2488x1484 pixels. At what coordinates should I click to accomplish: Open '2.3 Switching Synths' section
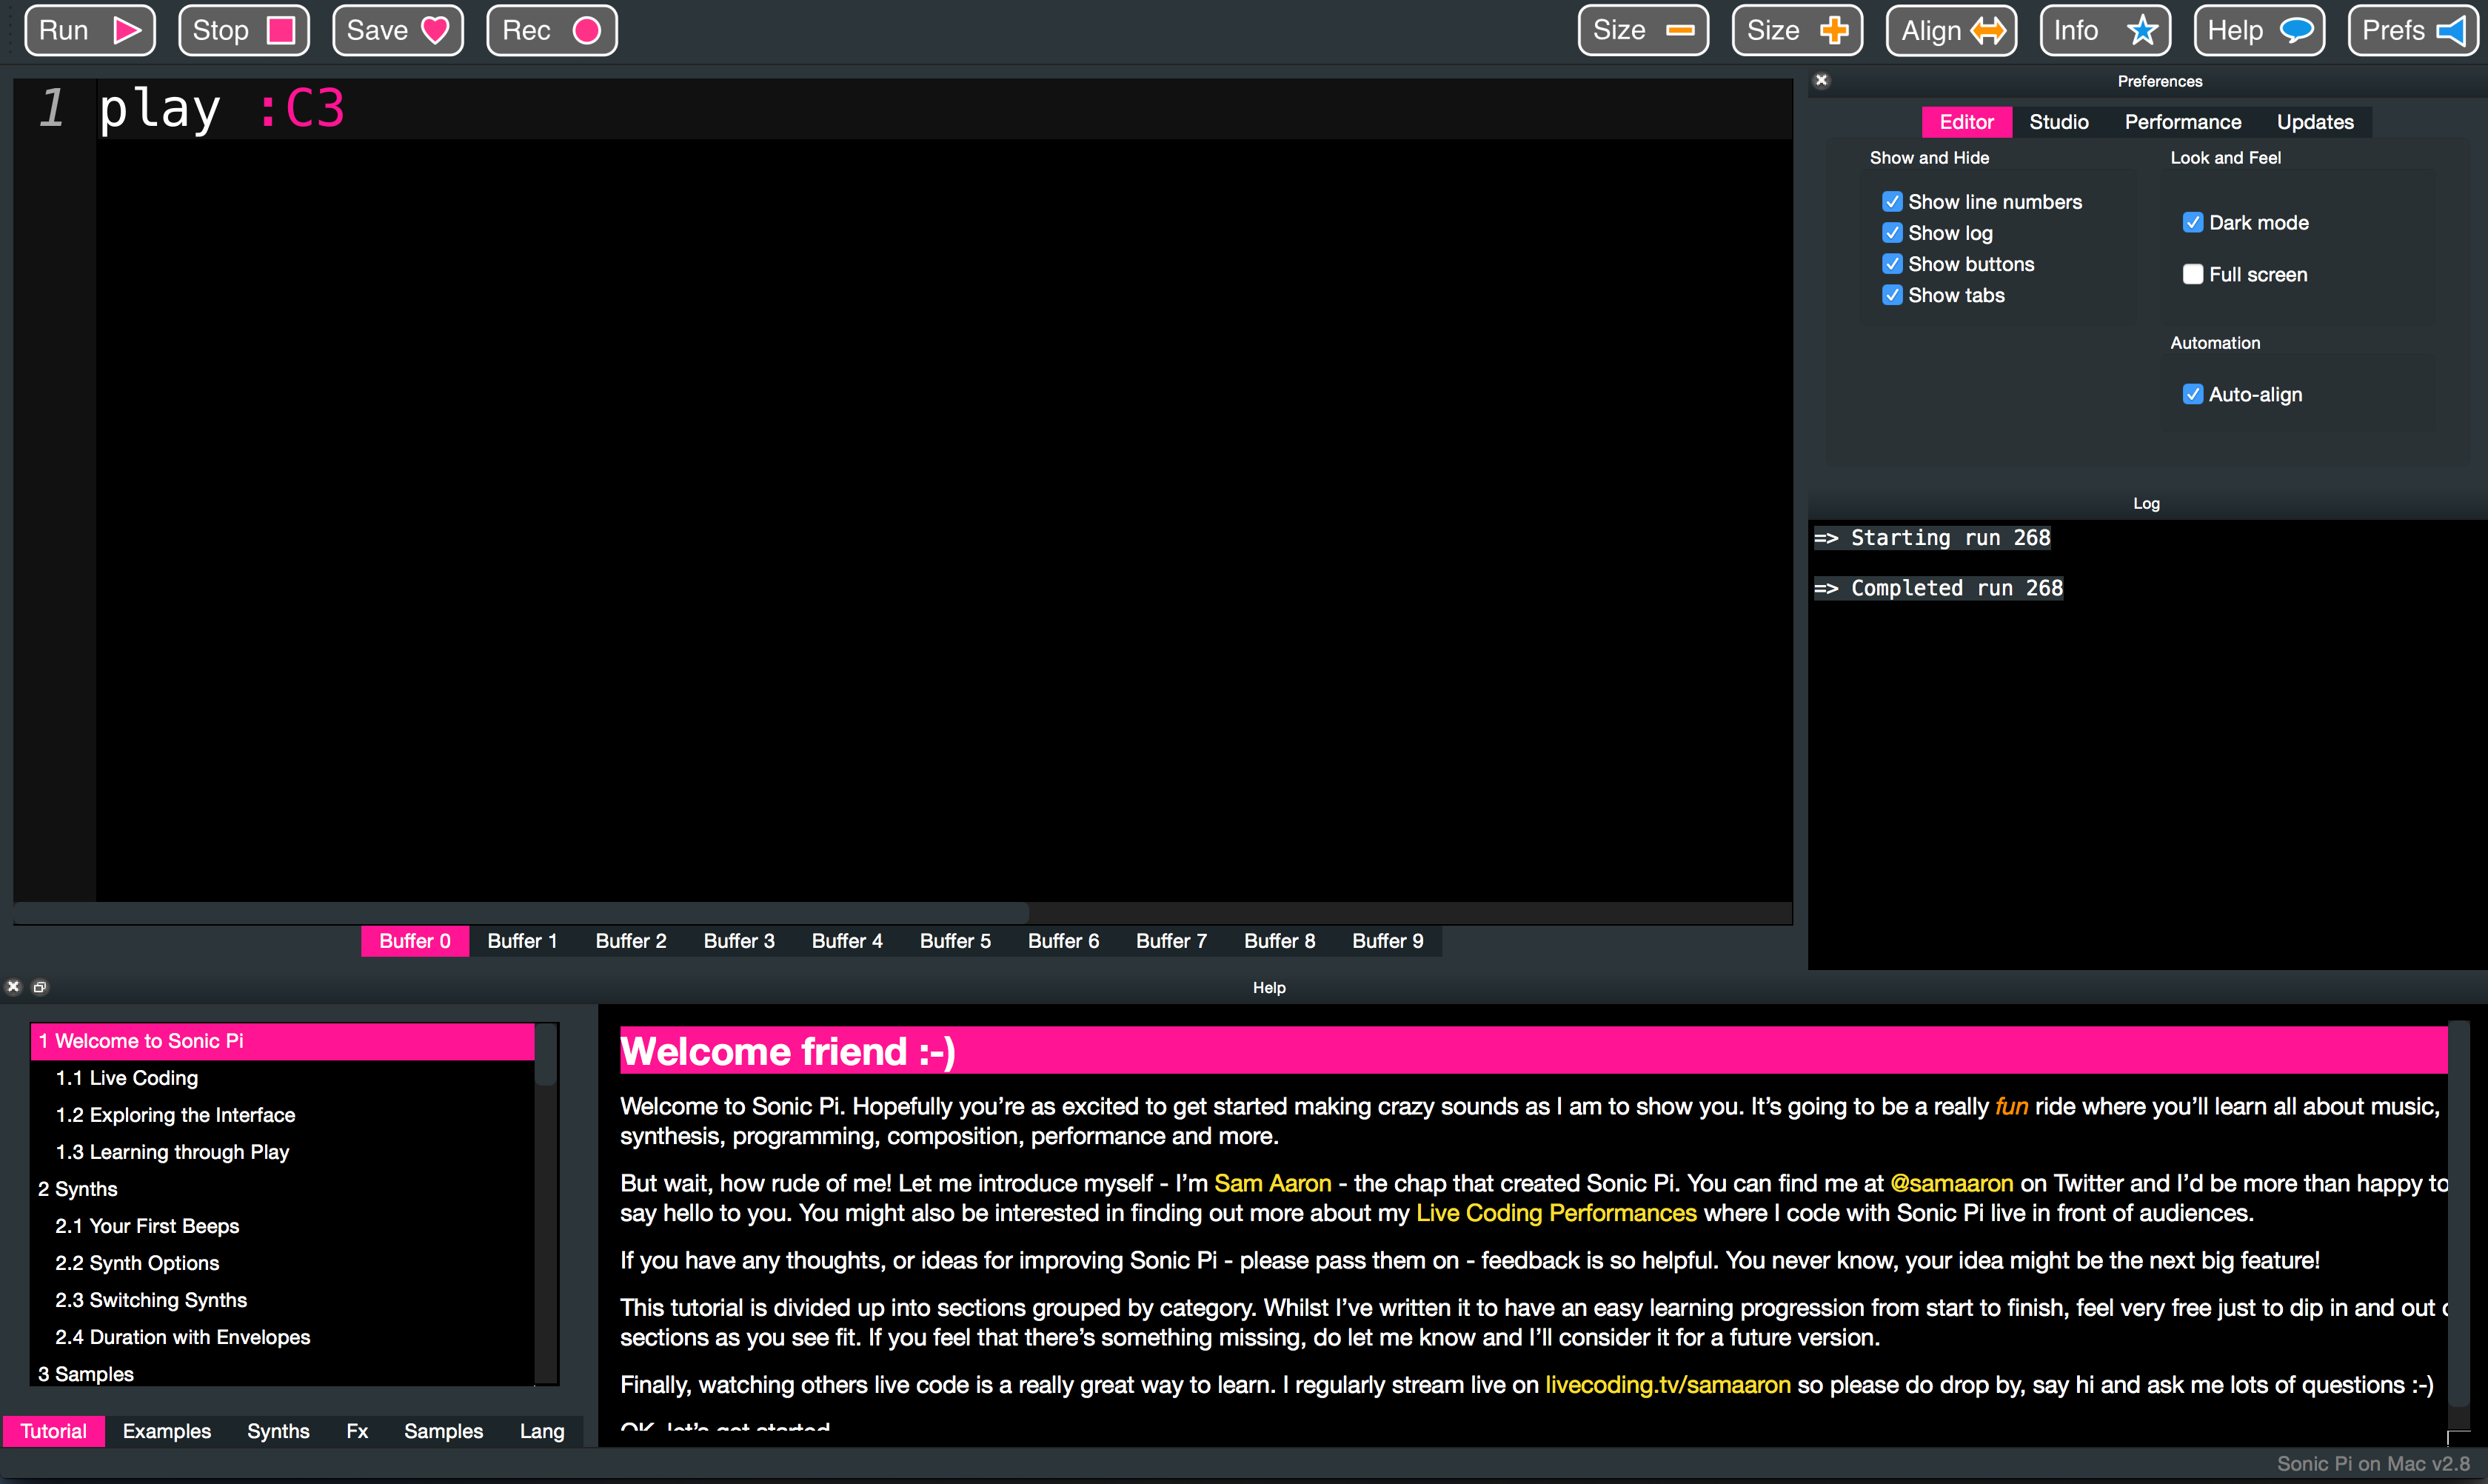[283, 1300]
